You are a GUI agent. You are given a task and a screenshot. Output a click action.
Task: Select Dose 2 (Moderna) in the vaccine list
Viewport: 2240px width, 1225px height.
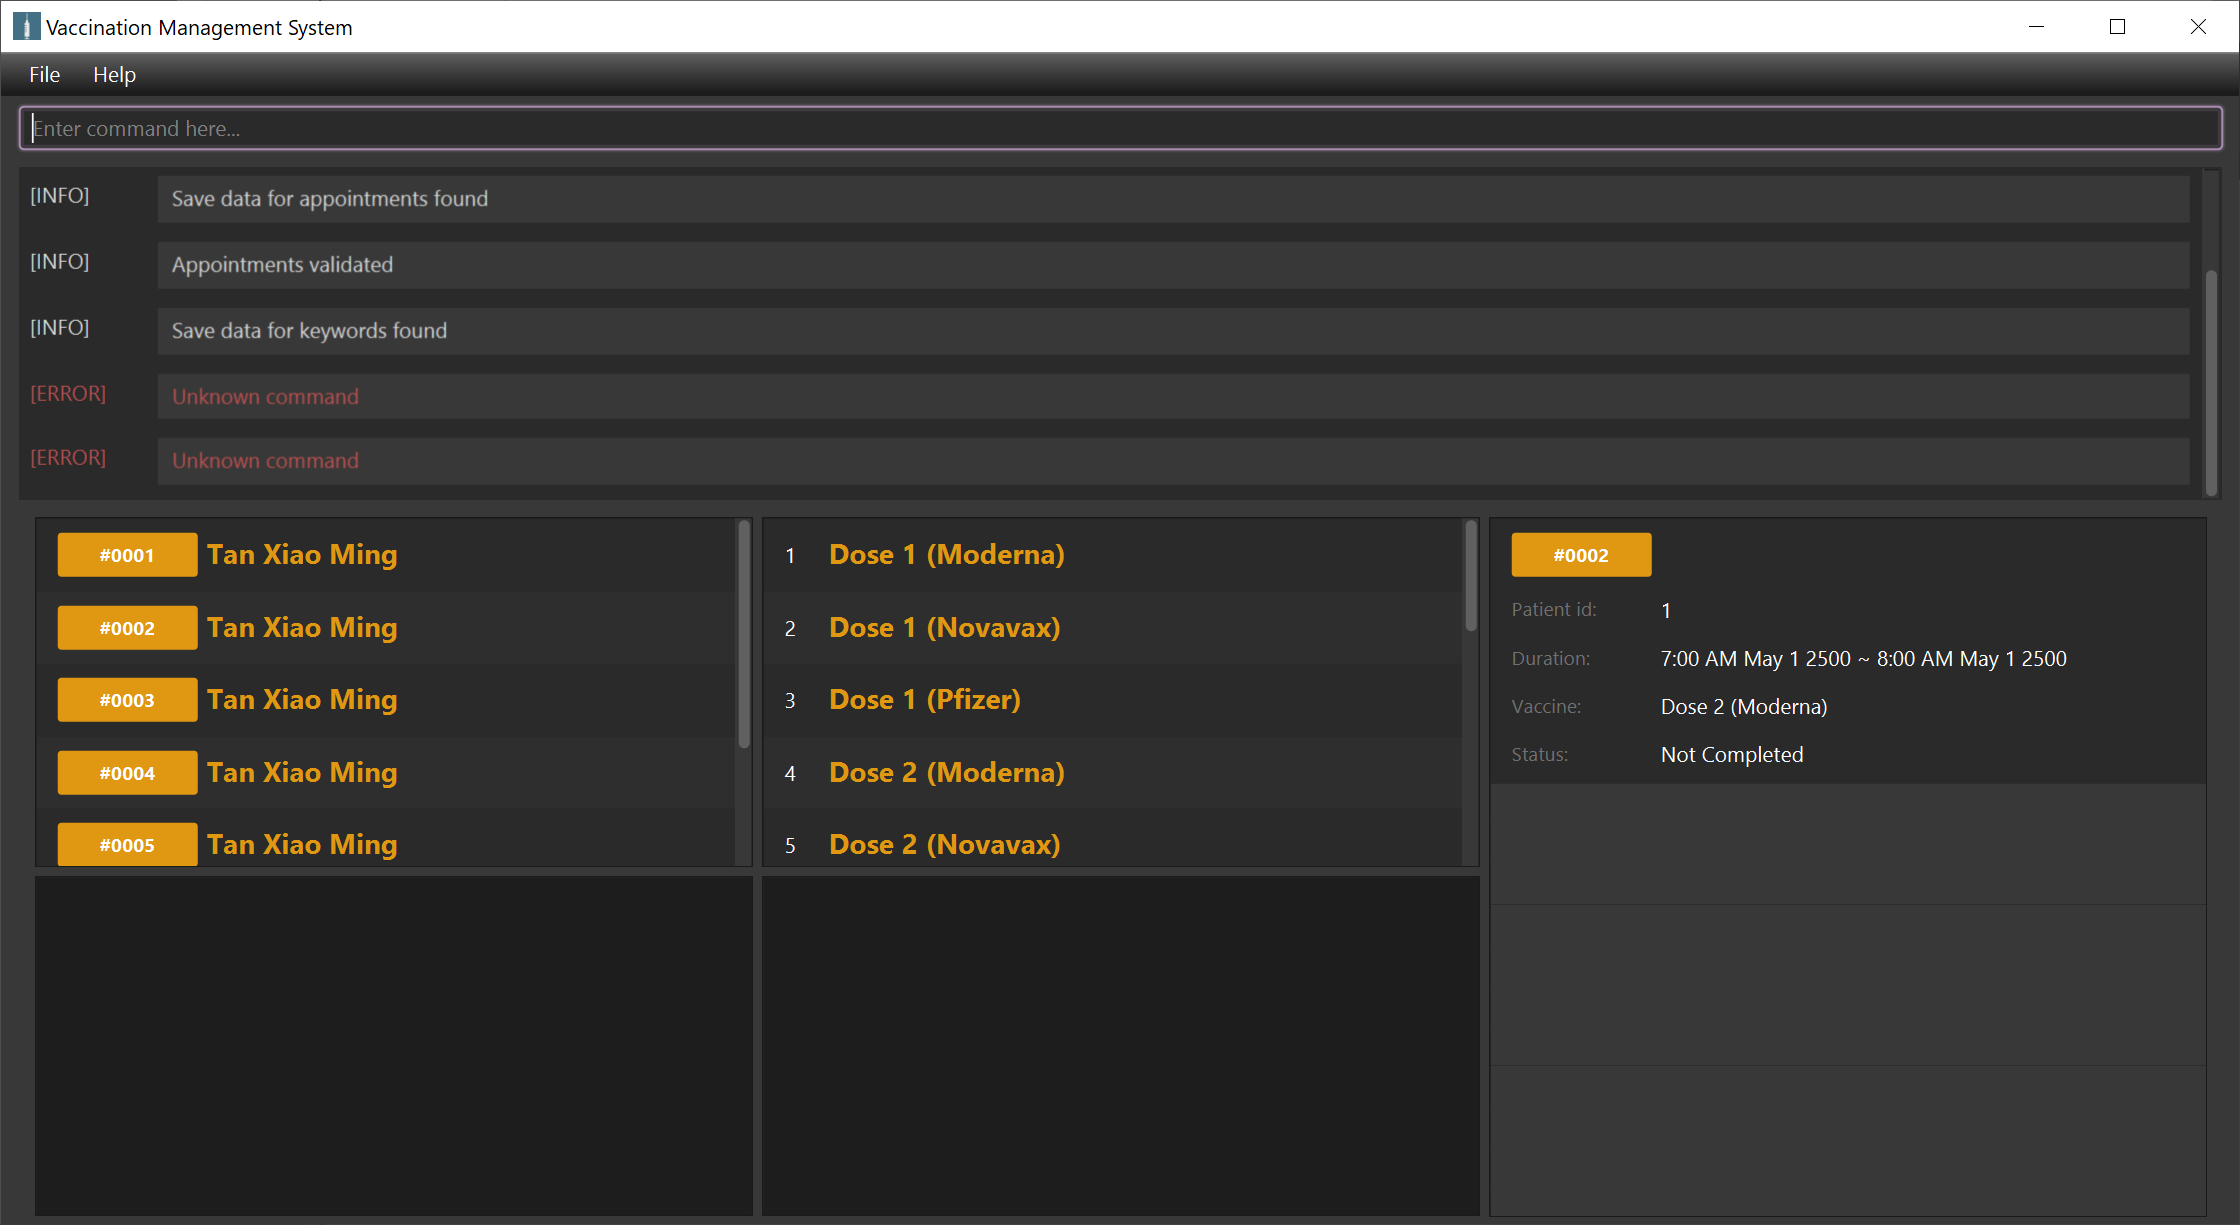[946, 773]
